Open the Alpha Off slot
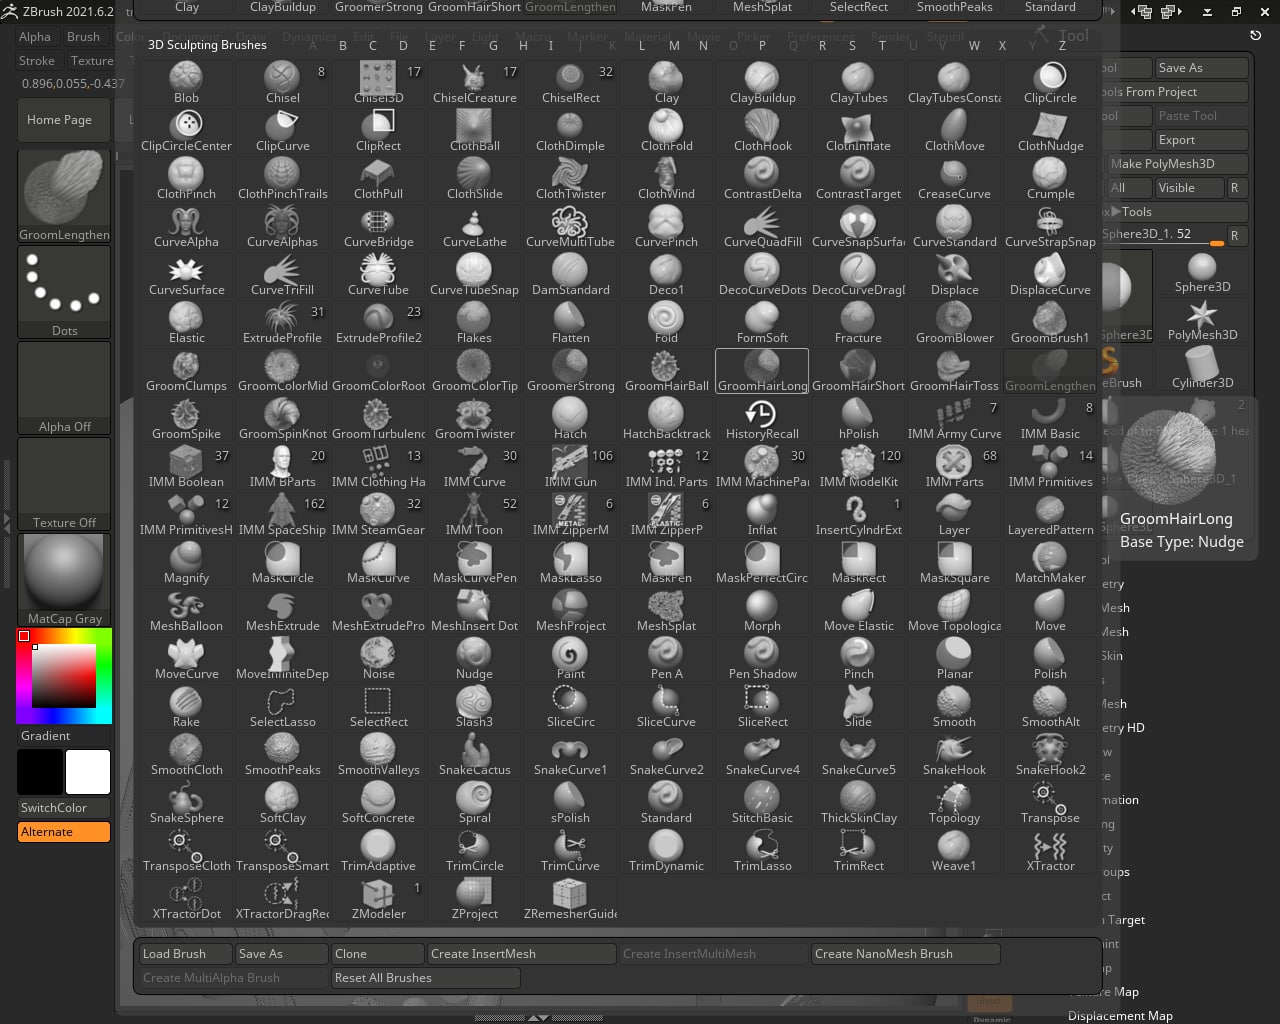 (x=64, y=388)
